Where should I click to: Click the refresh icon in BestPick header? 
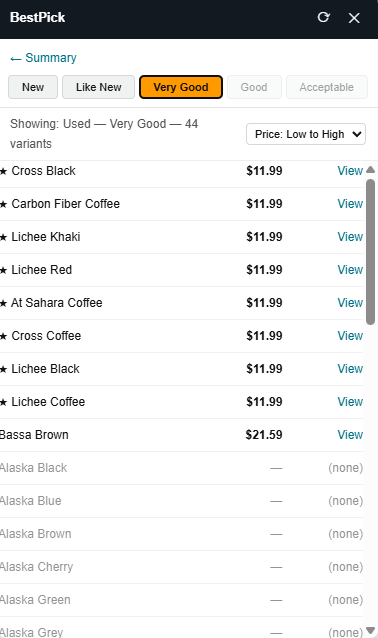point(323,17)
